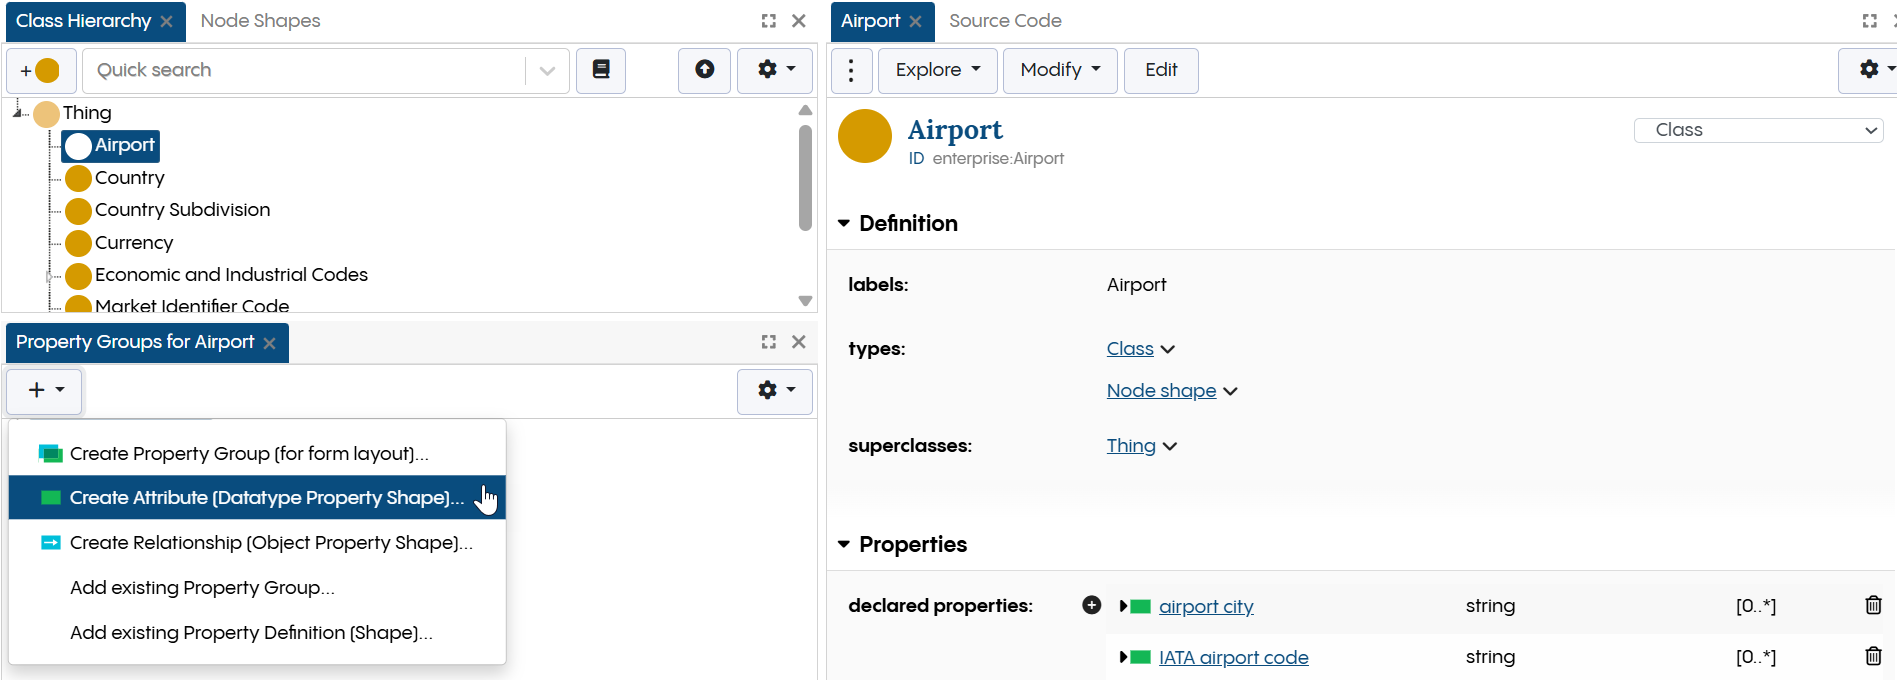Expand the airport city property row
Image resolution: width=1897 pixels, height=680 pixels.
click(1123, 606)
